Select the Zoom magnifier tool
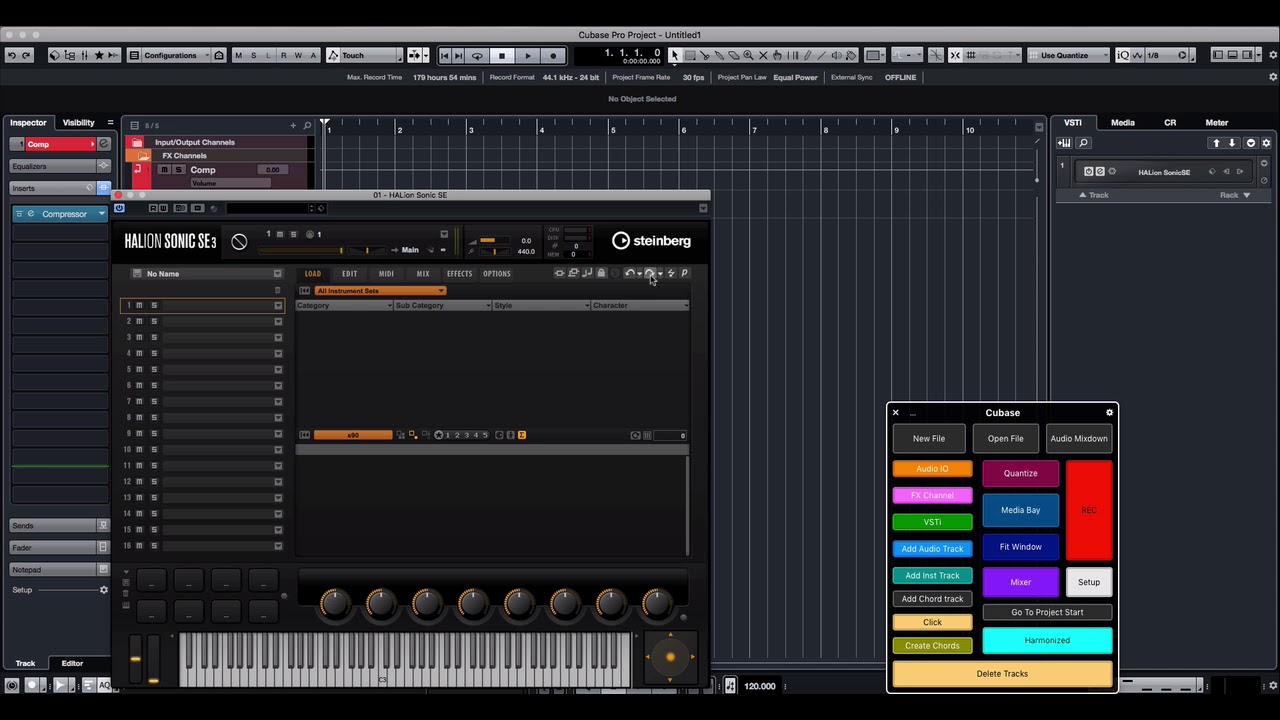1280x720 pixels. (748, 55)
